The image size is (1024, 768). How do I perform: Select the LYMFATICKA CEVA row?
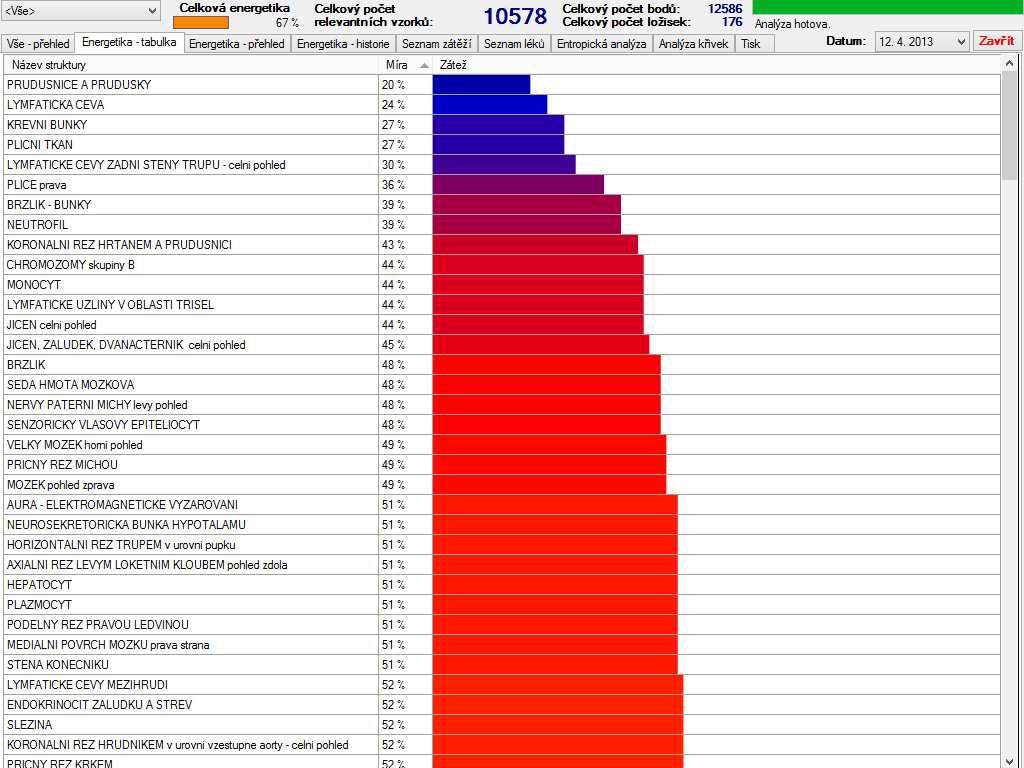(x=502, y=104)
